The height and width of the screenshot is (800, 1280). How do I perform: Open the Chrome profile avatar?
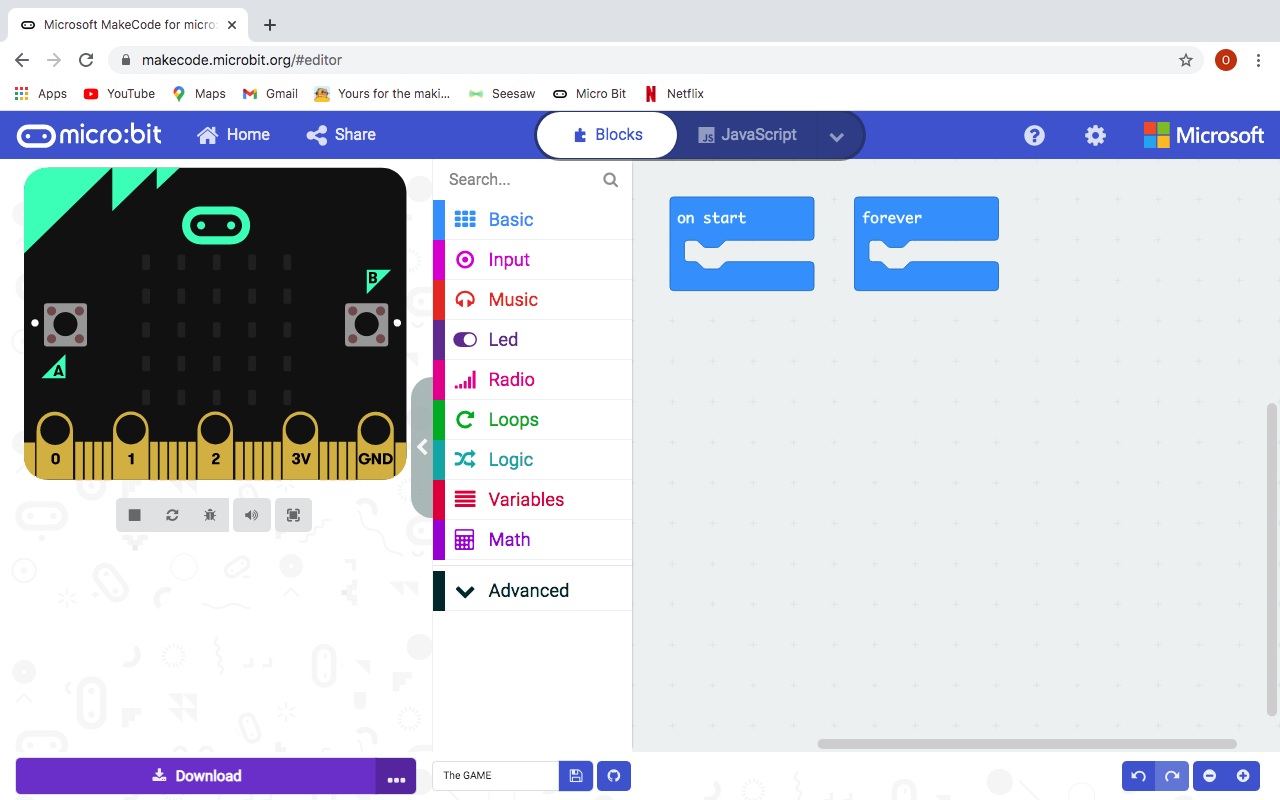pos(1226,60)
